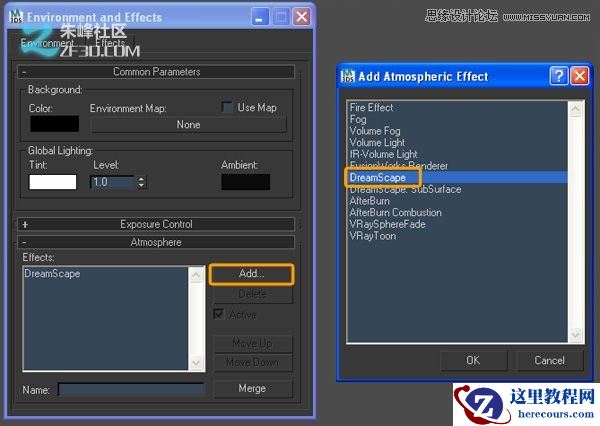Select VRayToon in the list
600x426 pixels.
click(x=373, y=236)
